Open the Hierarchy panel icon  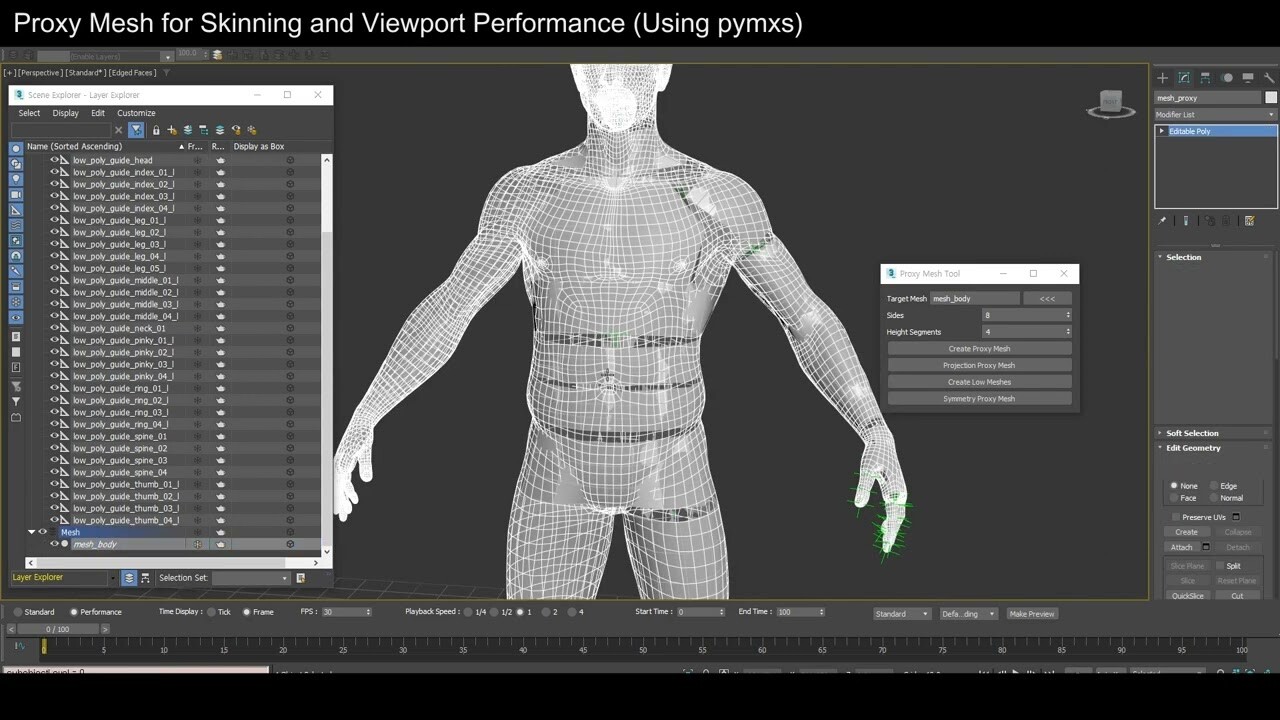pyautogui.click(x=1205, y=78)
